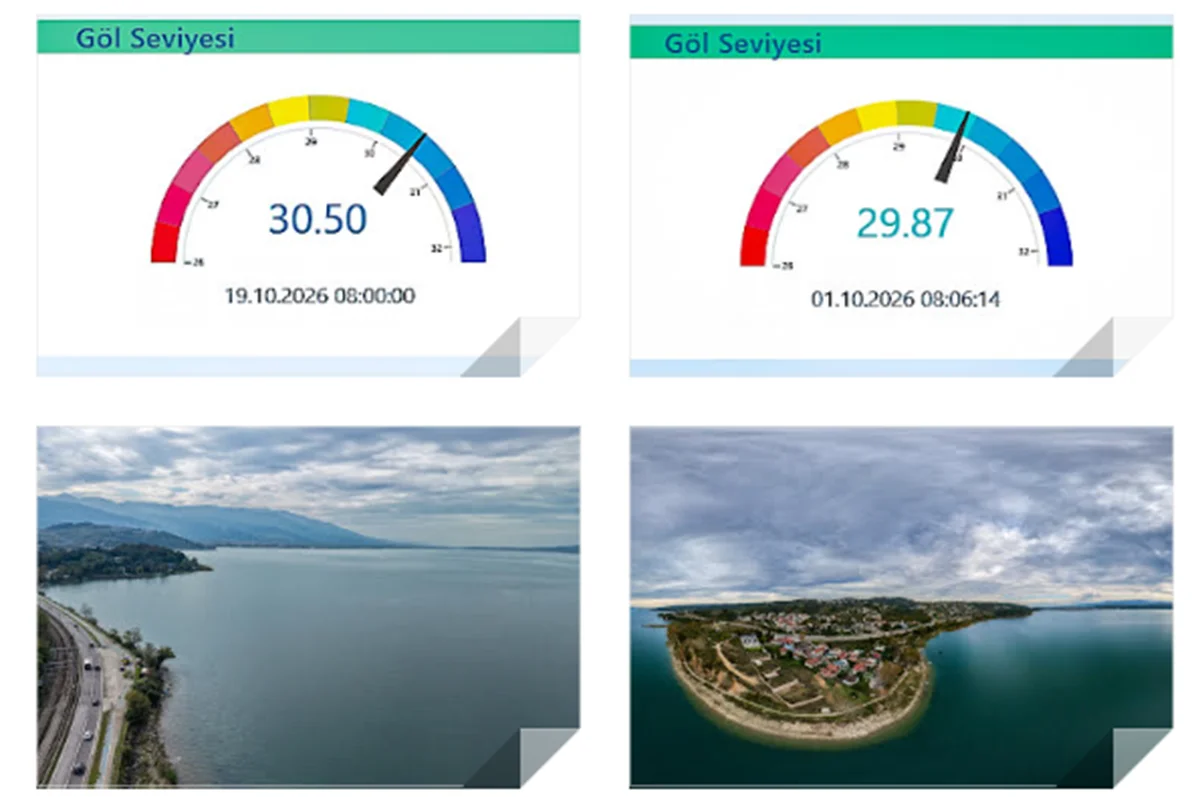
Task: Open the lakeside highway aerial photo
Action: (308, 606)
